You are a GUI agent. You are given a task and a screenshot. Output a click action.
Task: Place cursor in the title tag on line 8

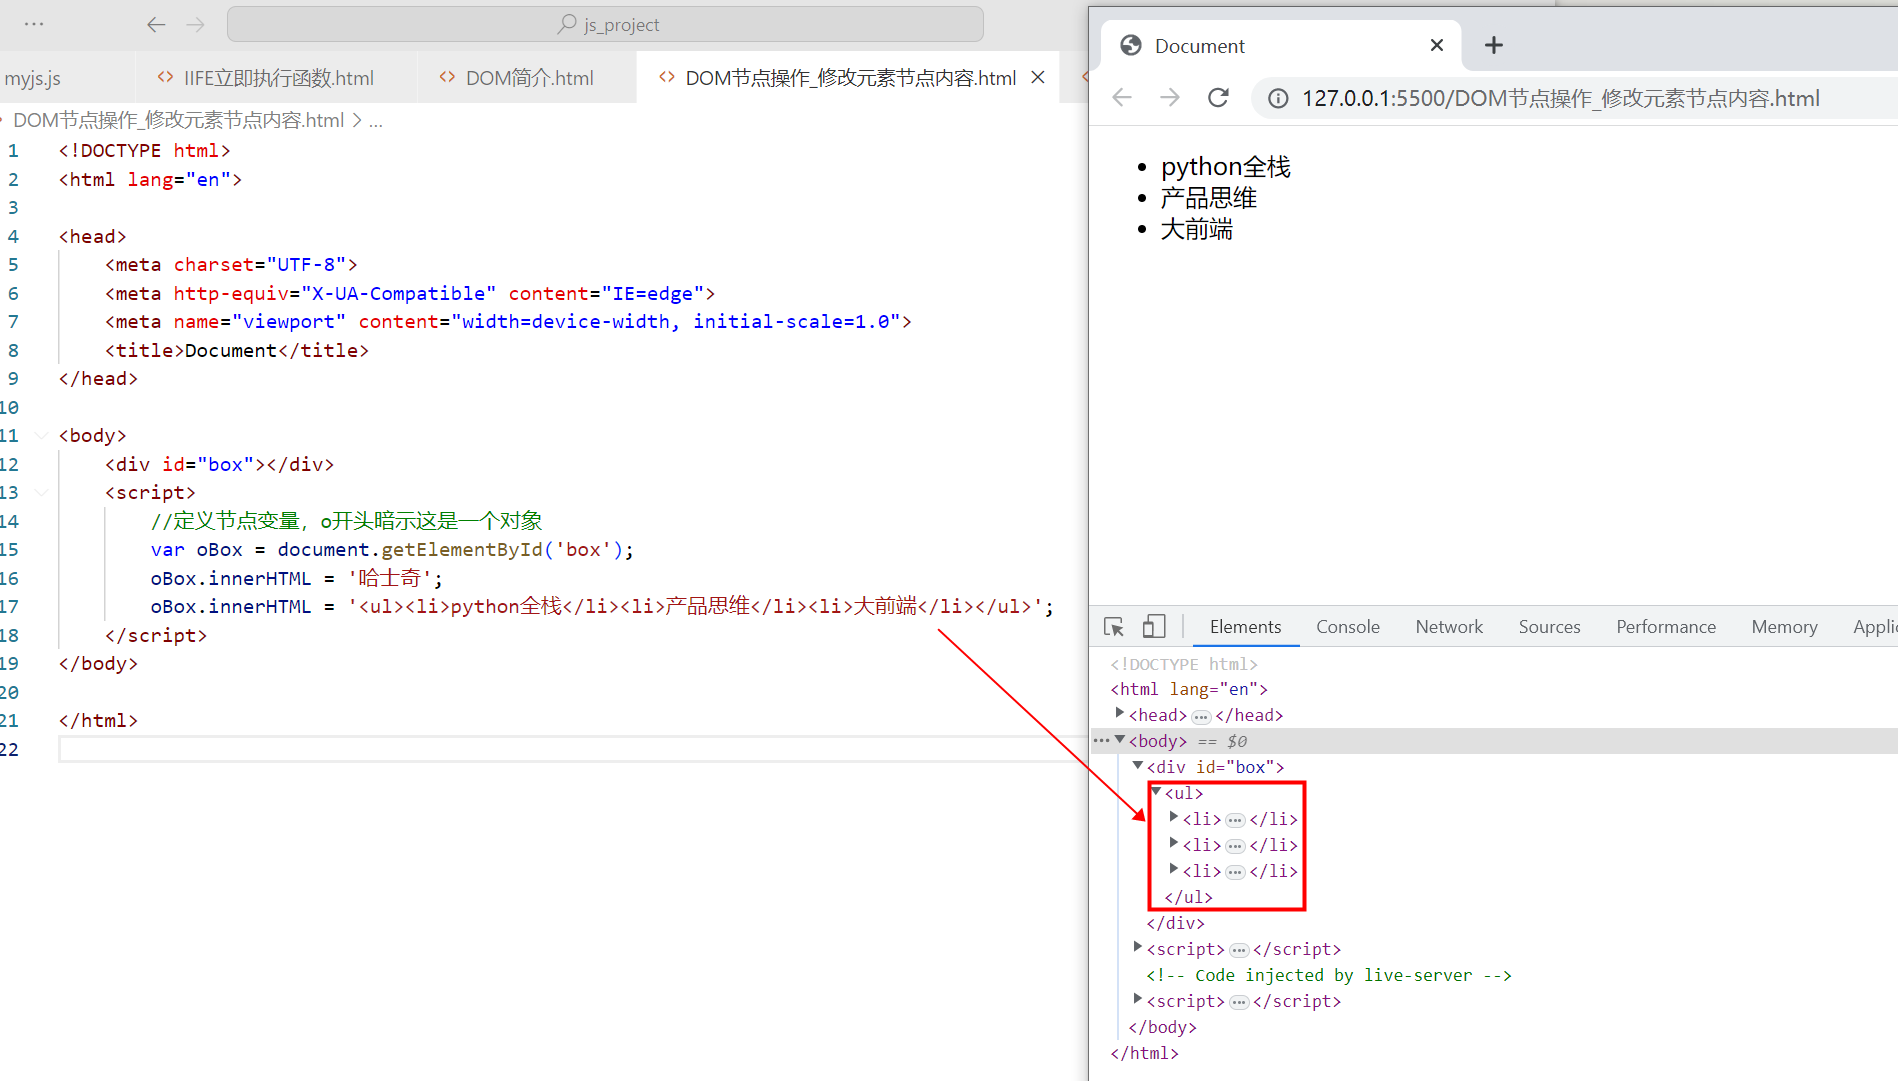[237, 350]
